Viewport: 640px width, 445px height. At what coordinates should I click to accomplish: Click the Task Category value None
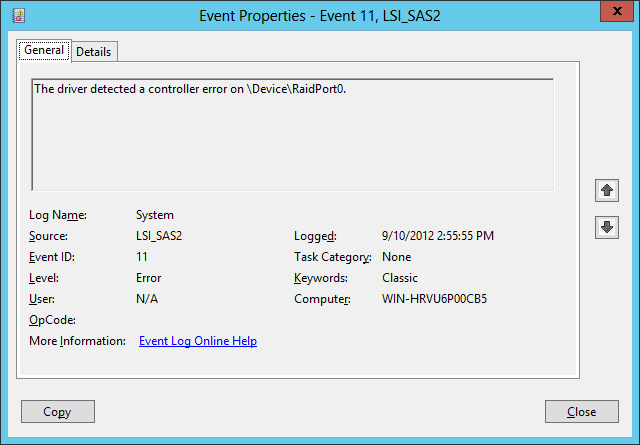coord(397,257)
